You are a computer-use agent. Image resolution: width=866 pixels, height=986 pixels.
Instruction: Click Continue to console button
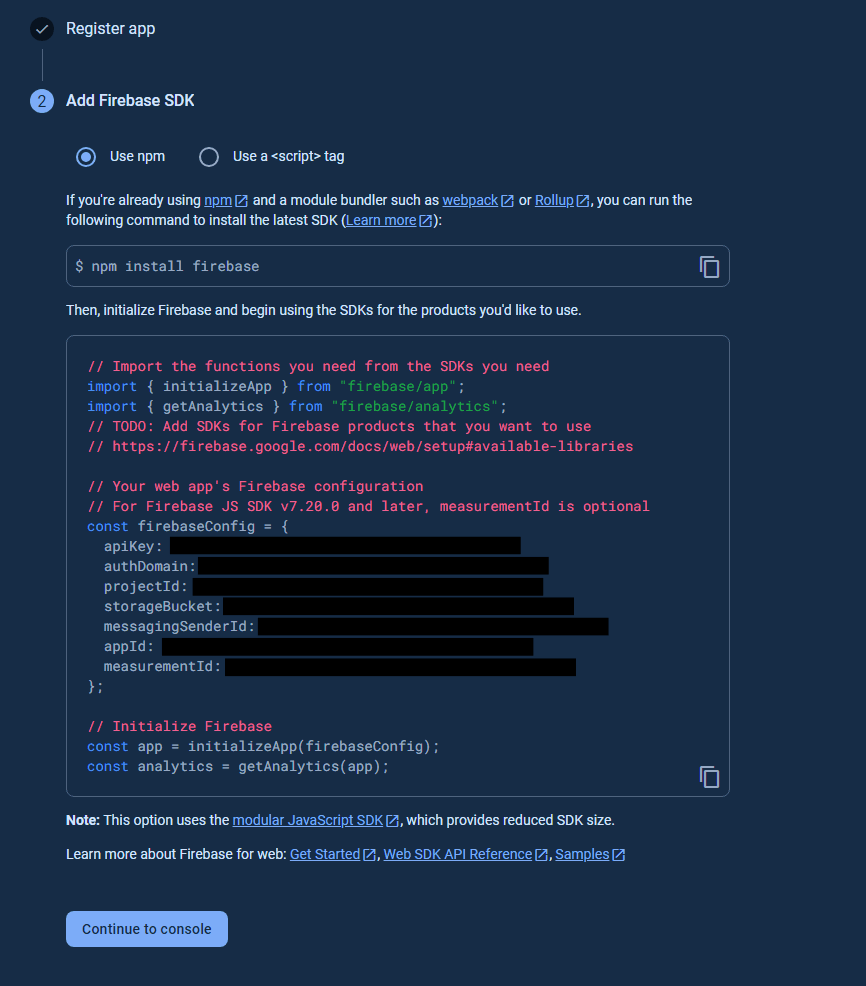coord(147,929)
